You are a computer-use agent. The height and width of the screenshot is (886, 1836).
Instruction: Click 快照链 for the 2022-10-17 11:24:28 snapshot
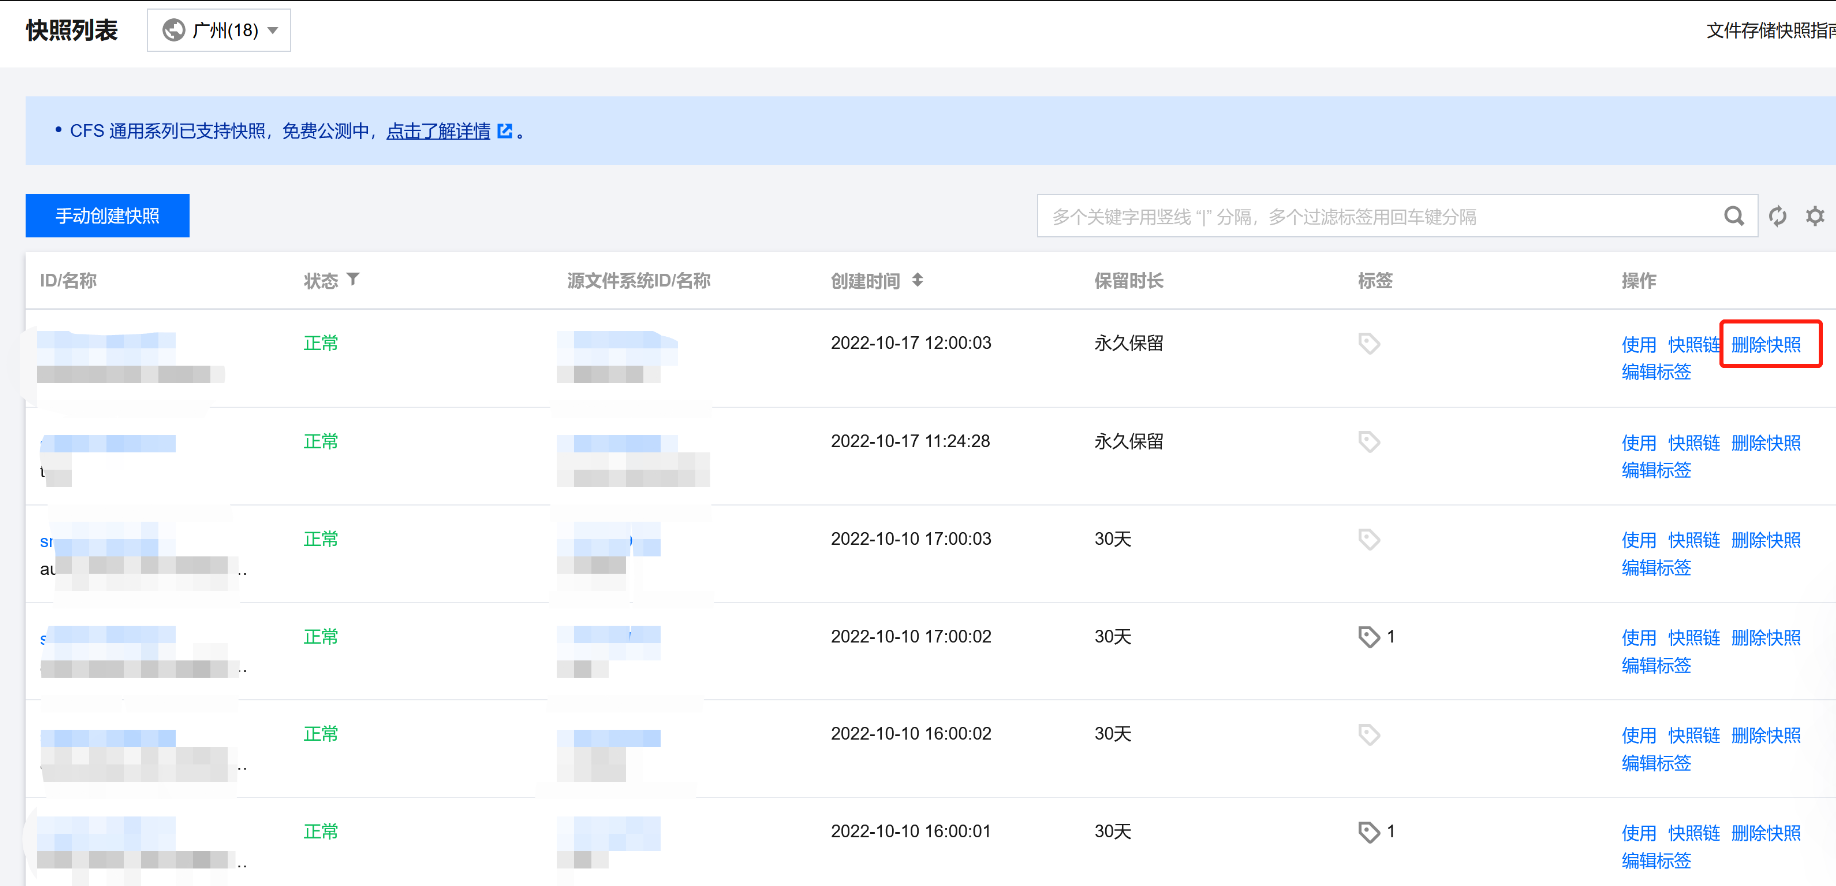click(1694, 443)
